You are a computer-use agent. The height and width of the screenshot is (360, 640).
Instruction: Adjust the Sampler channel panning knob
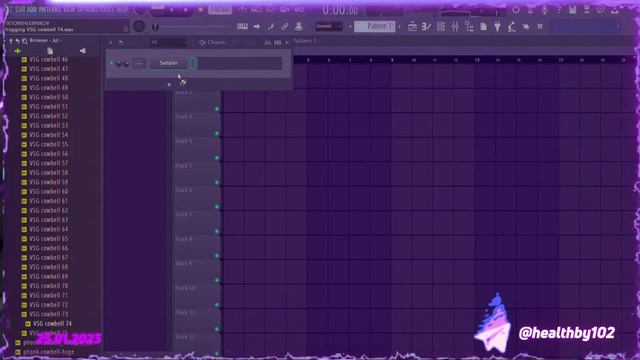[118, 63]
